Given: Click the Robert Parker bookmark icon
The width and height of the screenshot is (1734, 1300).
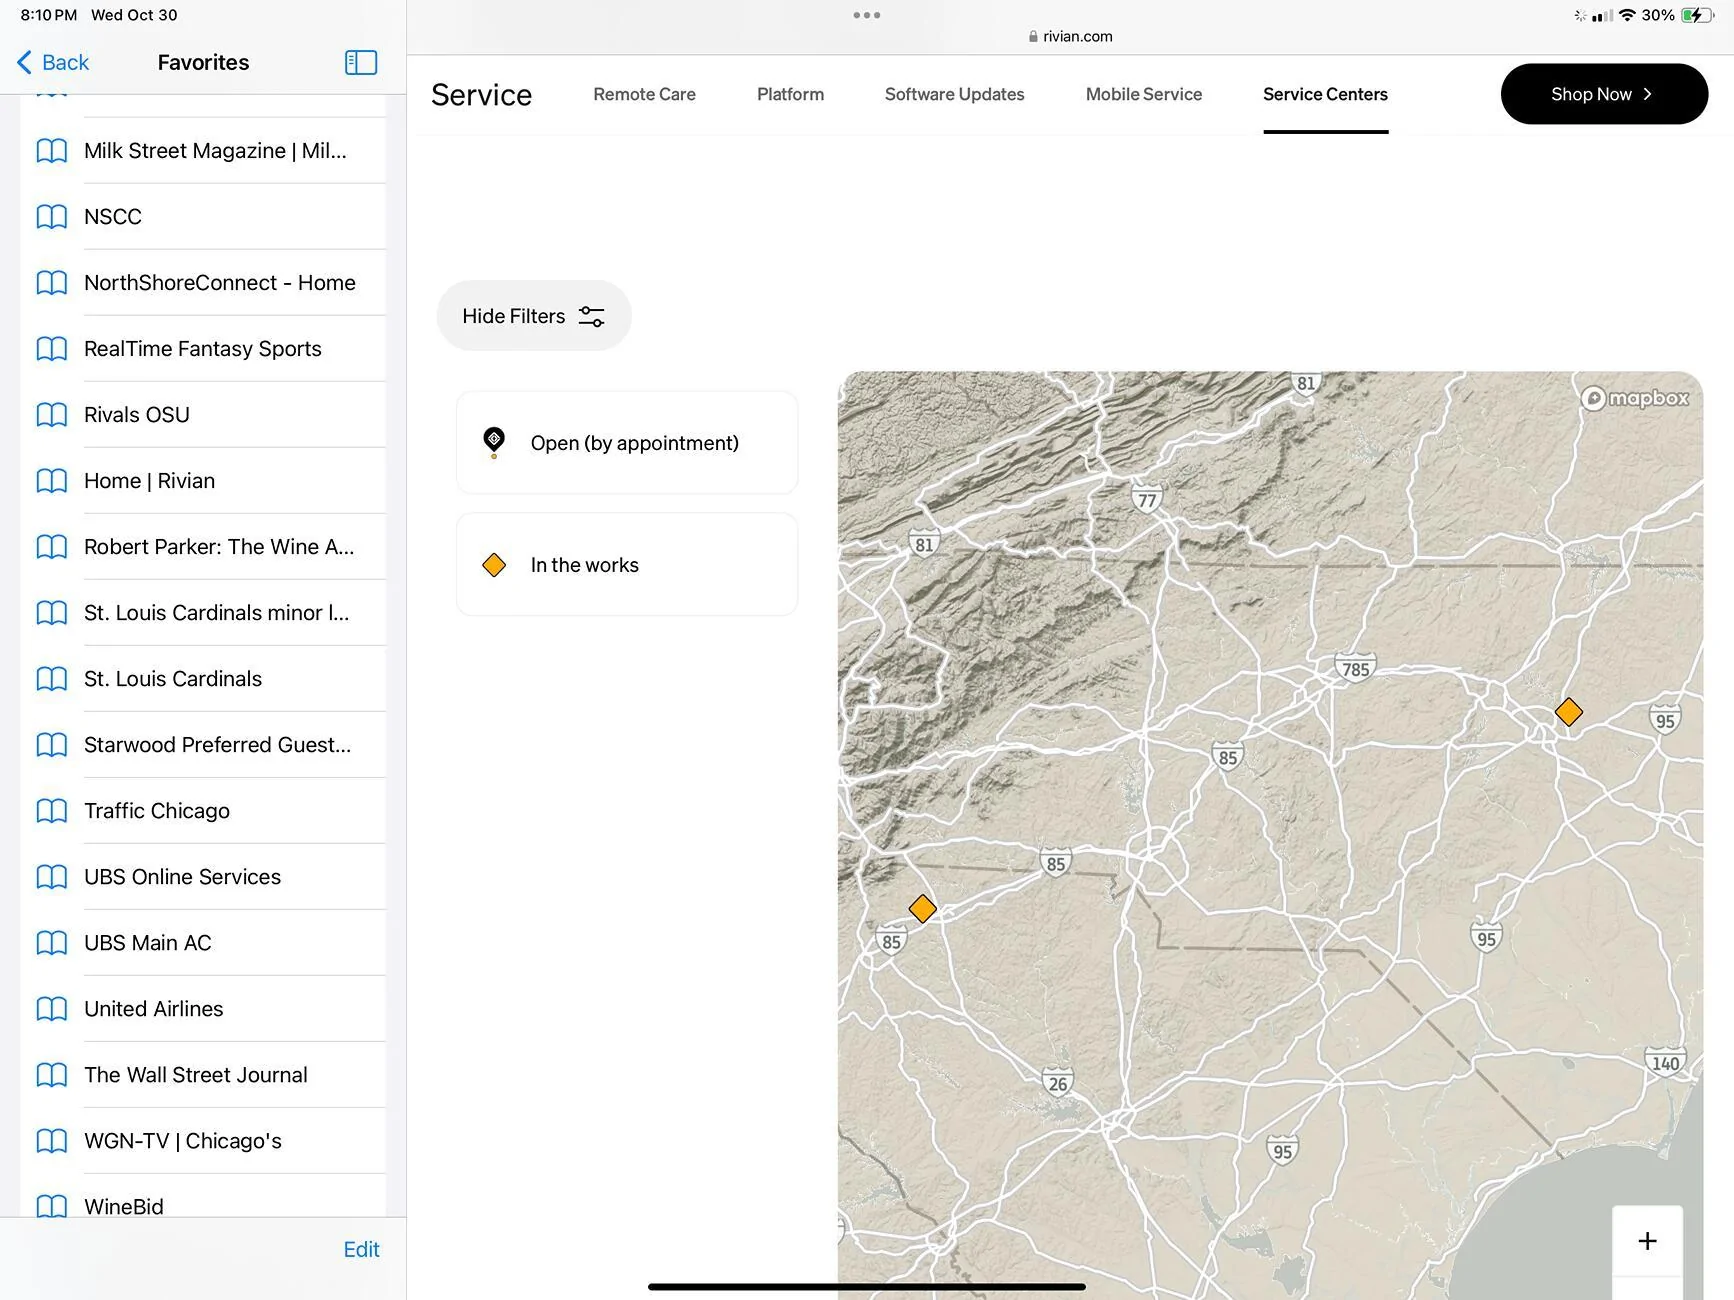Looking at the screenshot, I should pyautogui.click(x=51, y=547).
